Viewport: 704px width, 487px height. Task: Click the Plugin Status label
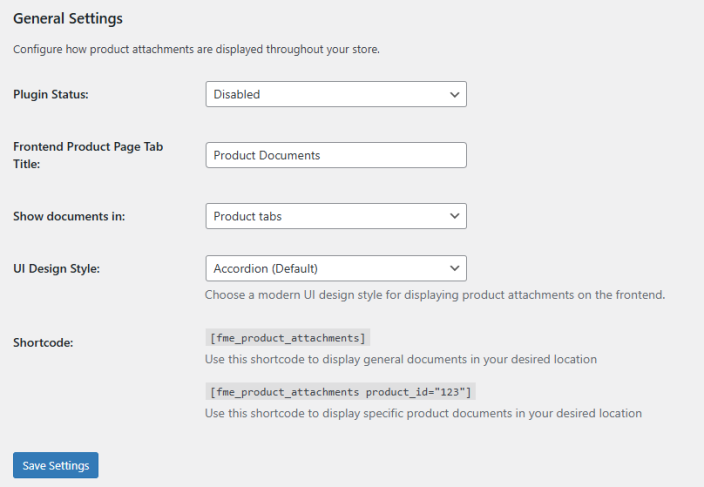pyautogui.click(x=50, y=94)
